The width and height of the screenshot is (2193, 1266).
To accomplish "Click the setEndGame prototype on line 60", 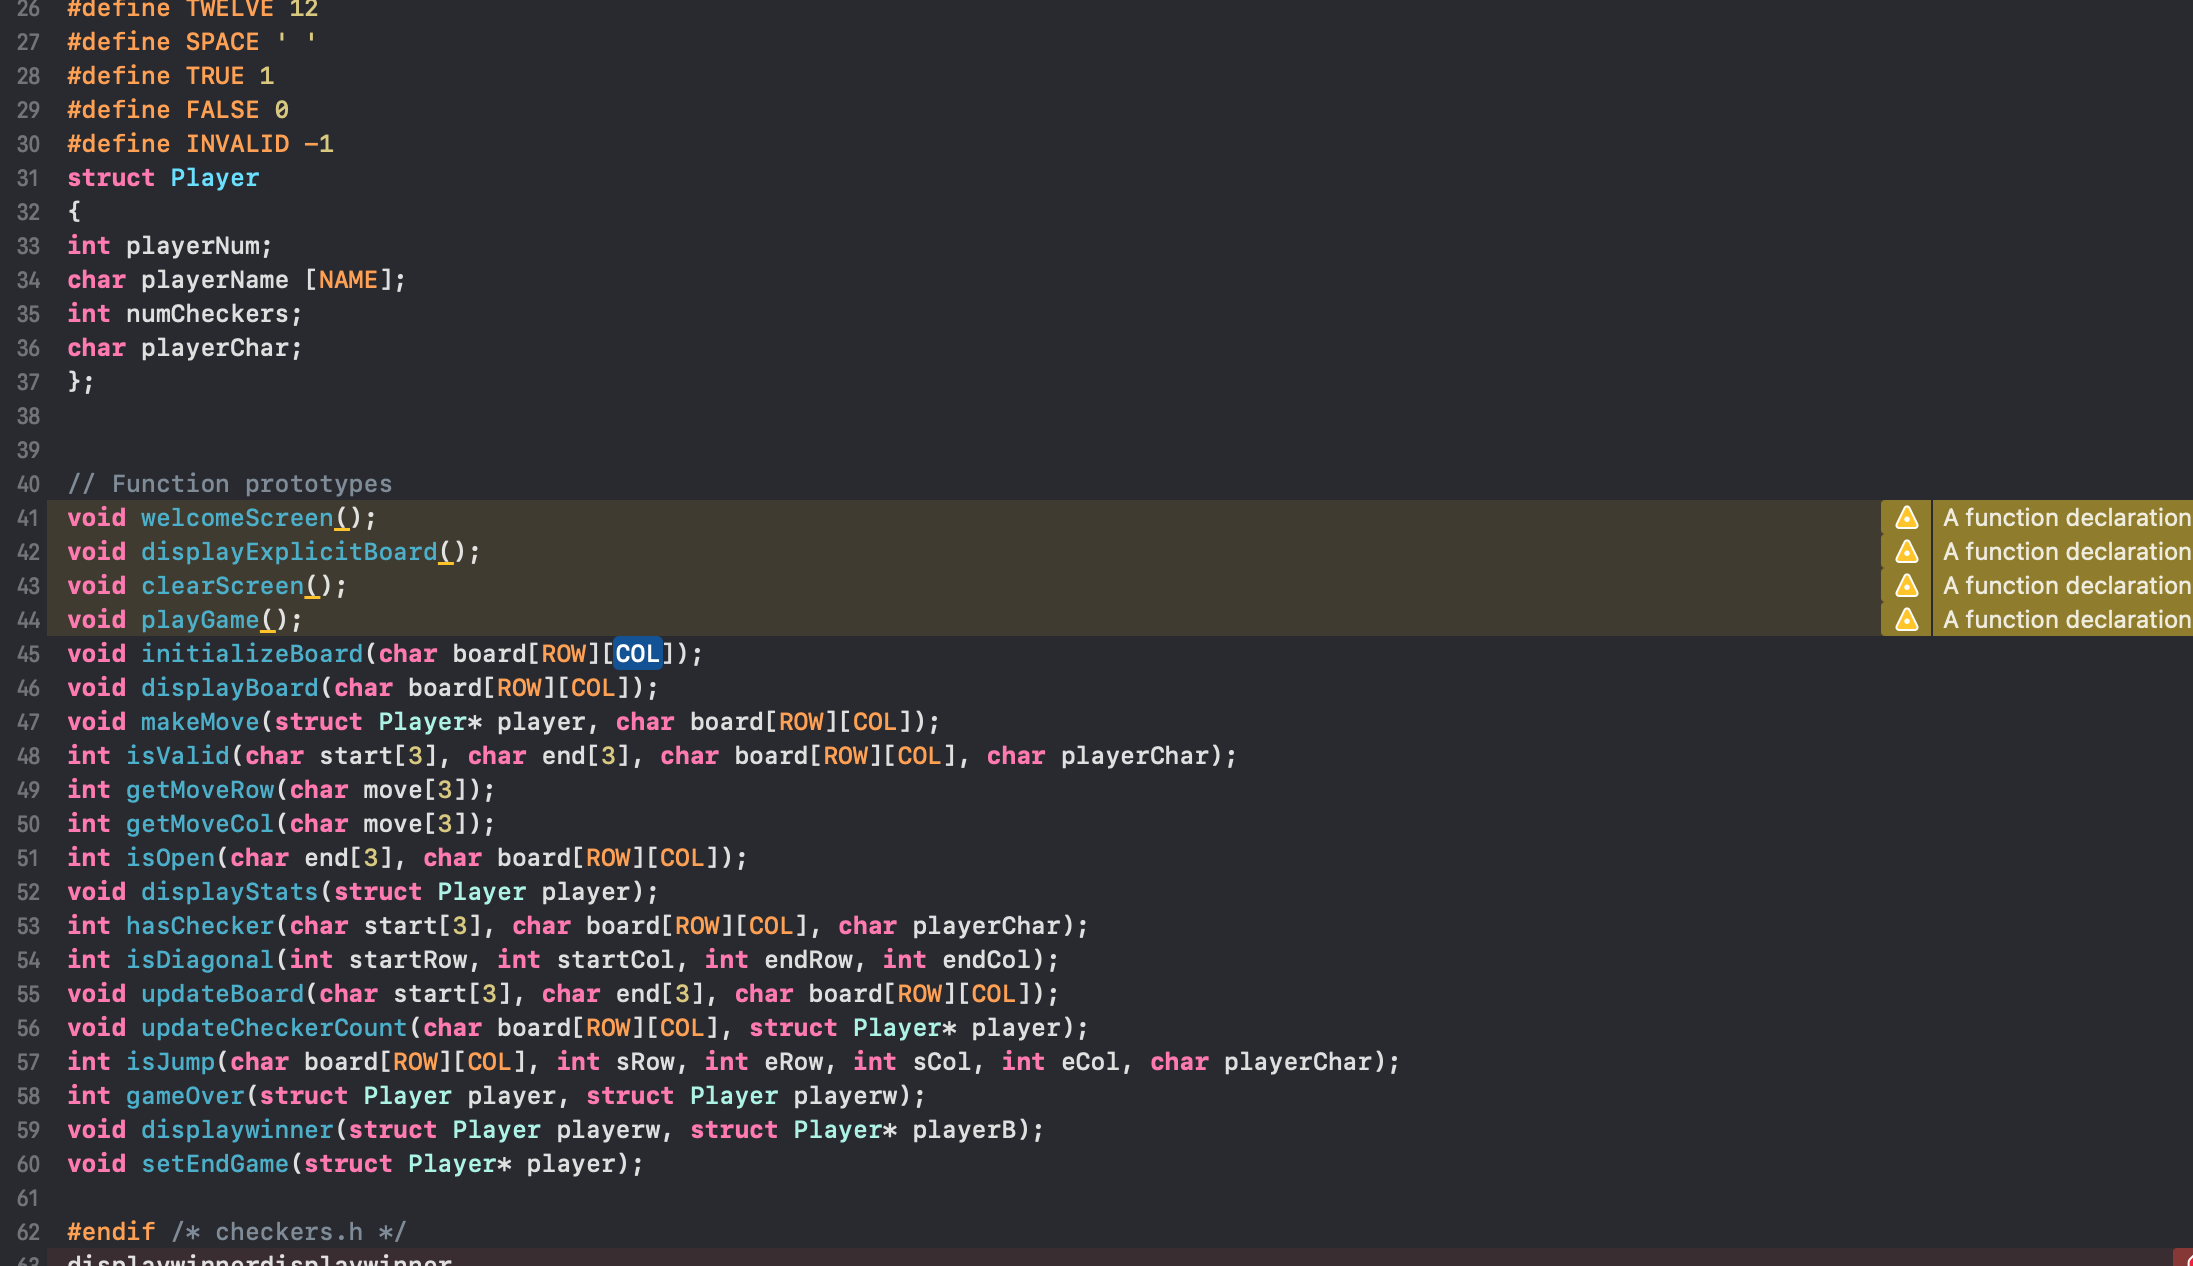I will pos(213,1163).
